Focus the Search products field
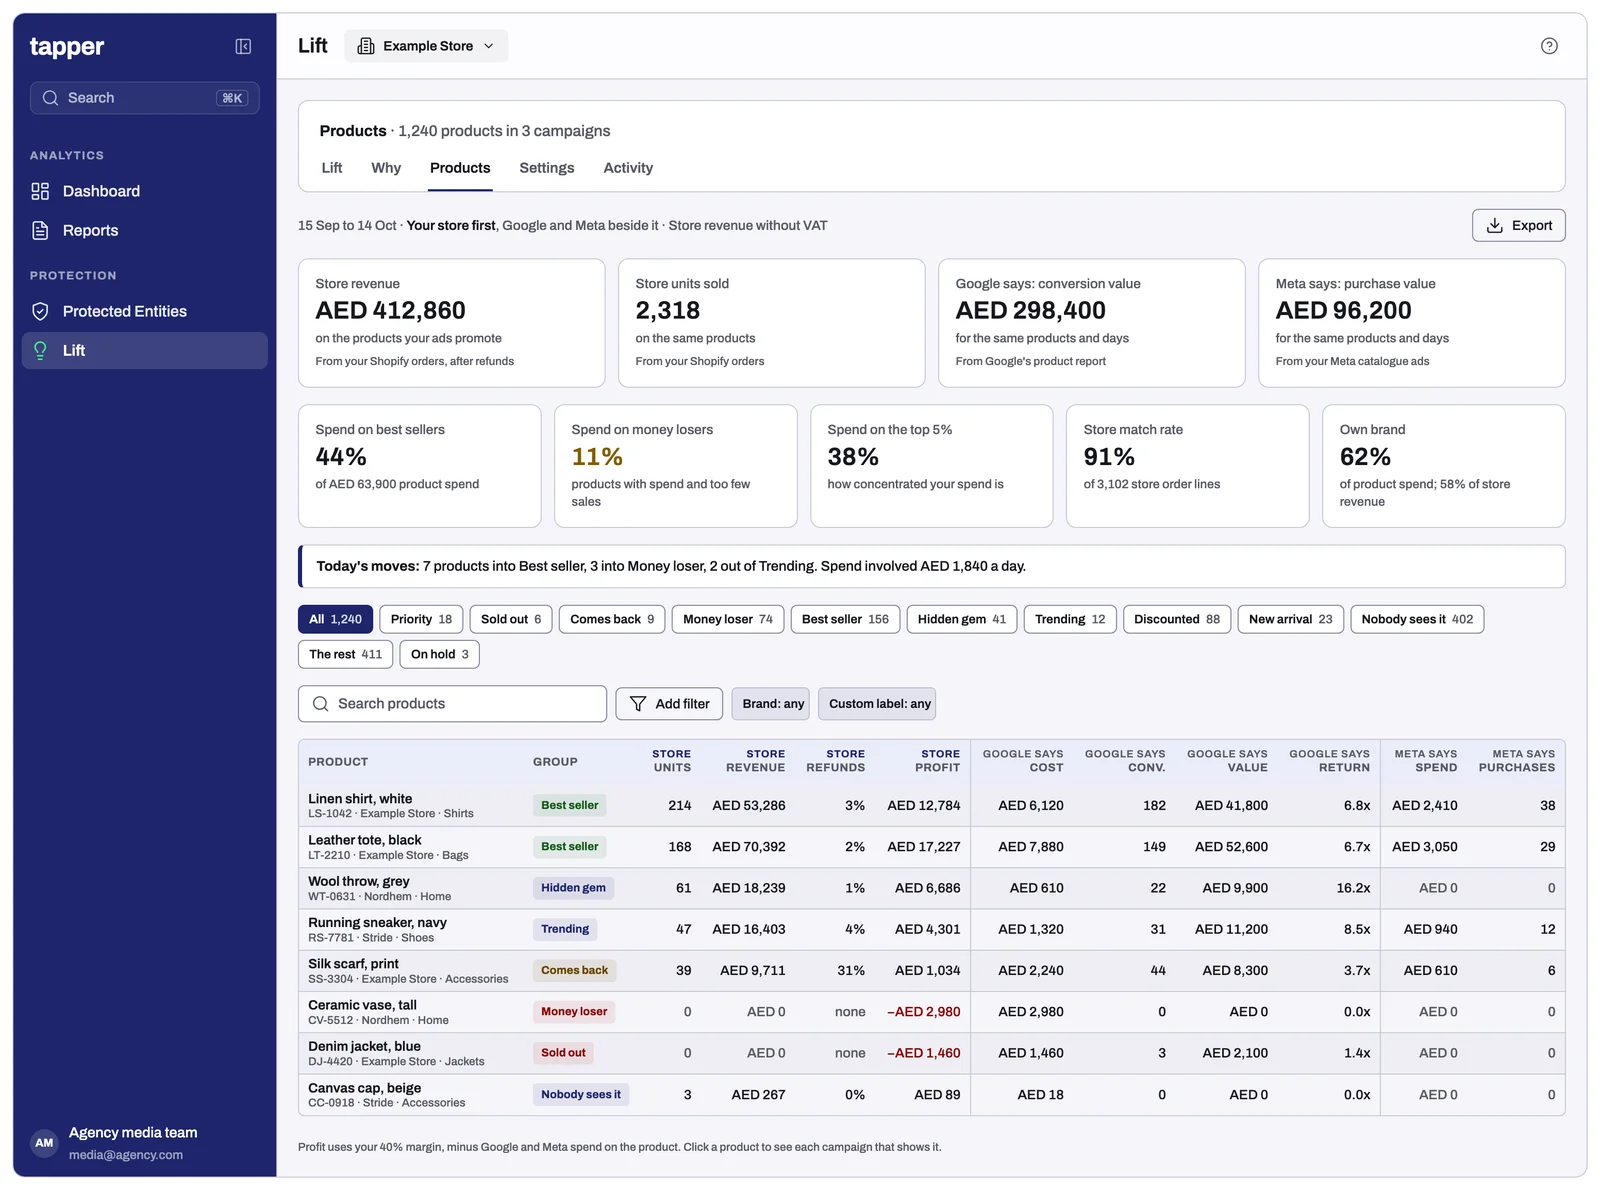The height and width of the screenshot is (1190, 1600). (x=452, y=704)
